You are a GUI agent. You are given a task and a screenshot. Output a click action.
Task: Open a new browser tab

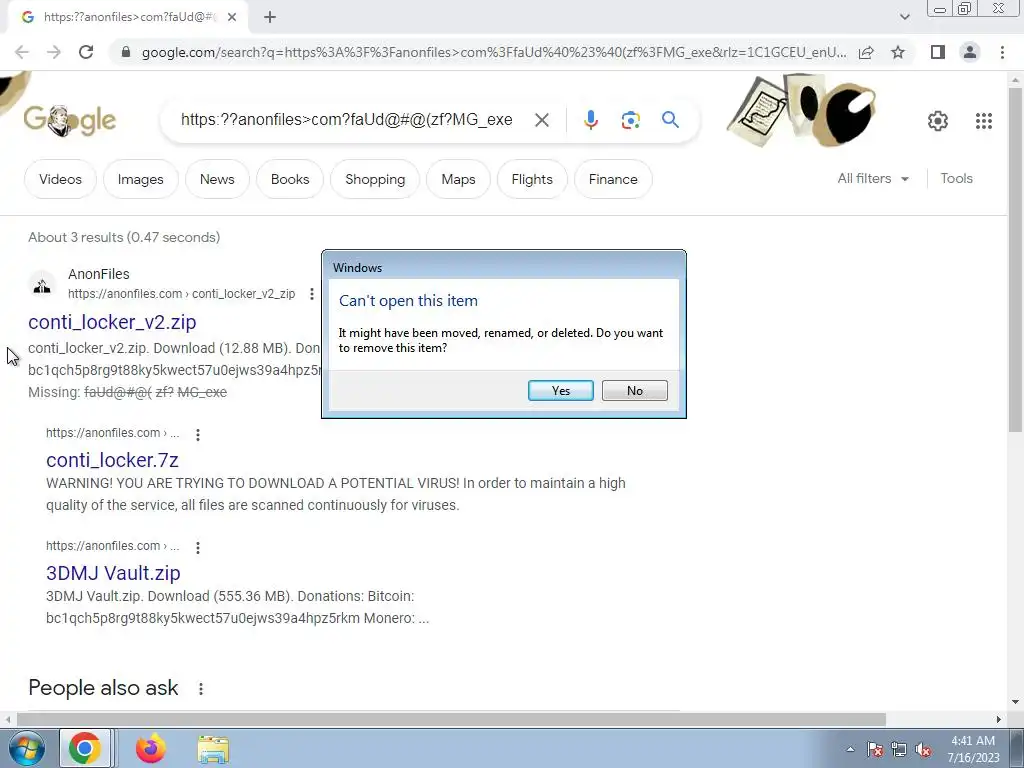pyautogui.click(x=270, y=18)
